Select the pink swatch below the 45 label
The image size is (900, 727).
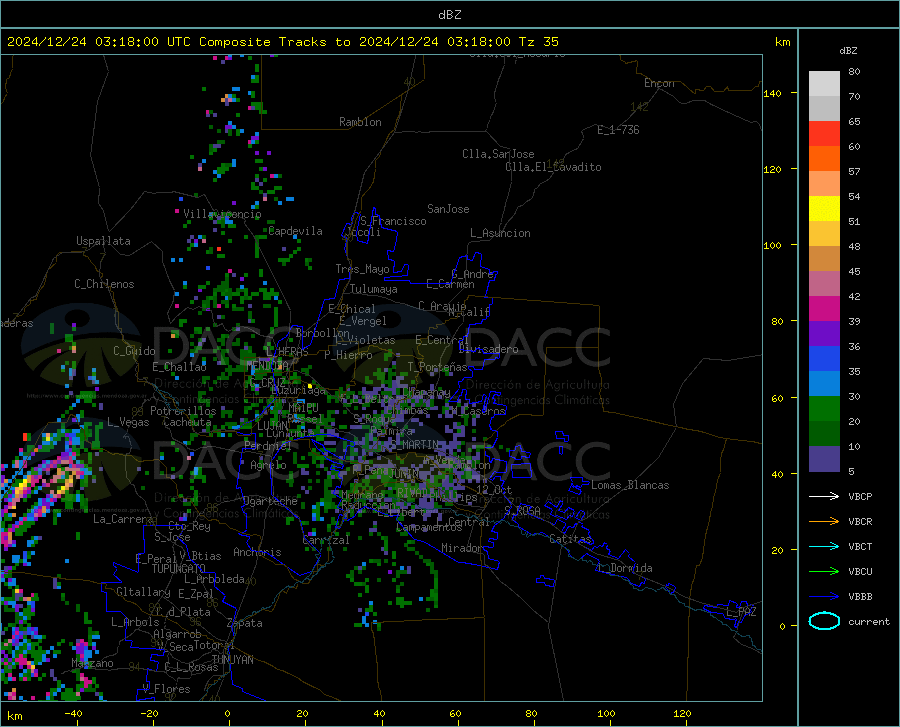824,283
